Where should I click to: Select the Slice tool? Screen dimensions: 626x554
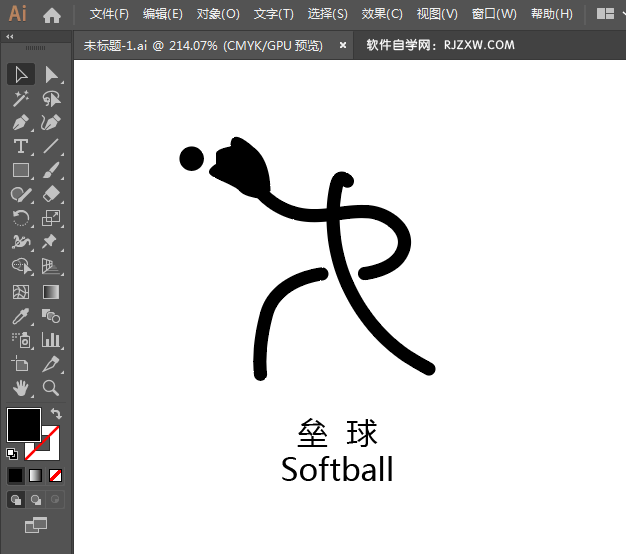point(52,364)
